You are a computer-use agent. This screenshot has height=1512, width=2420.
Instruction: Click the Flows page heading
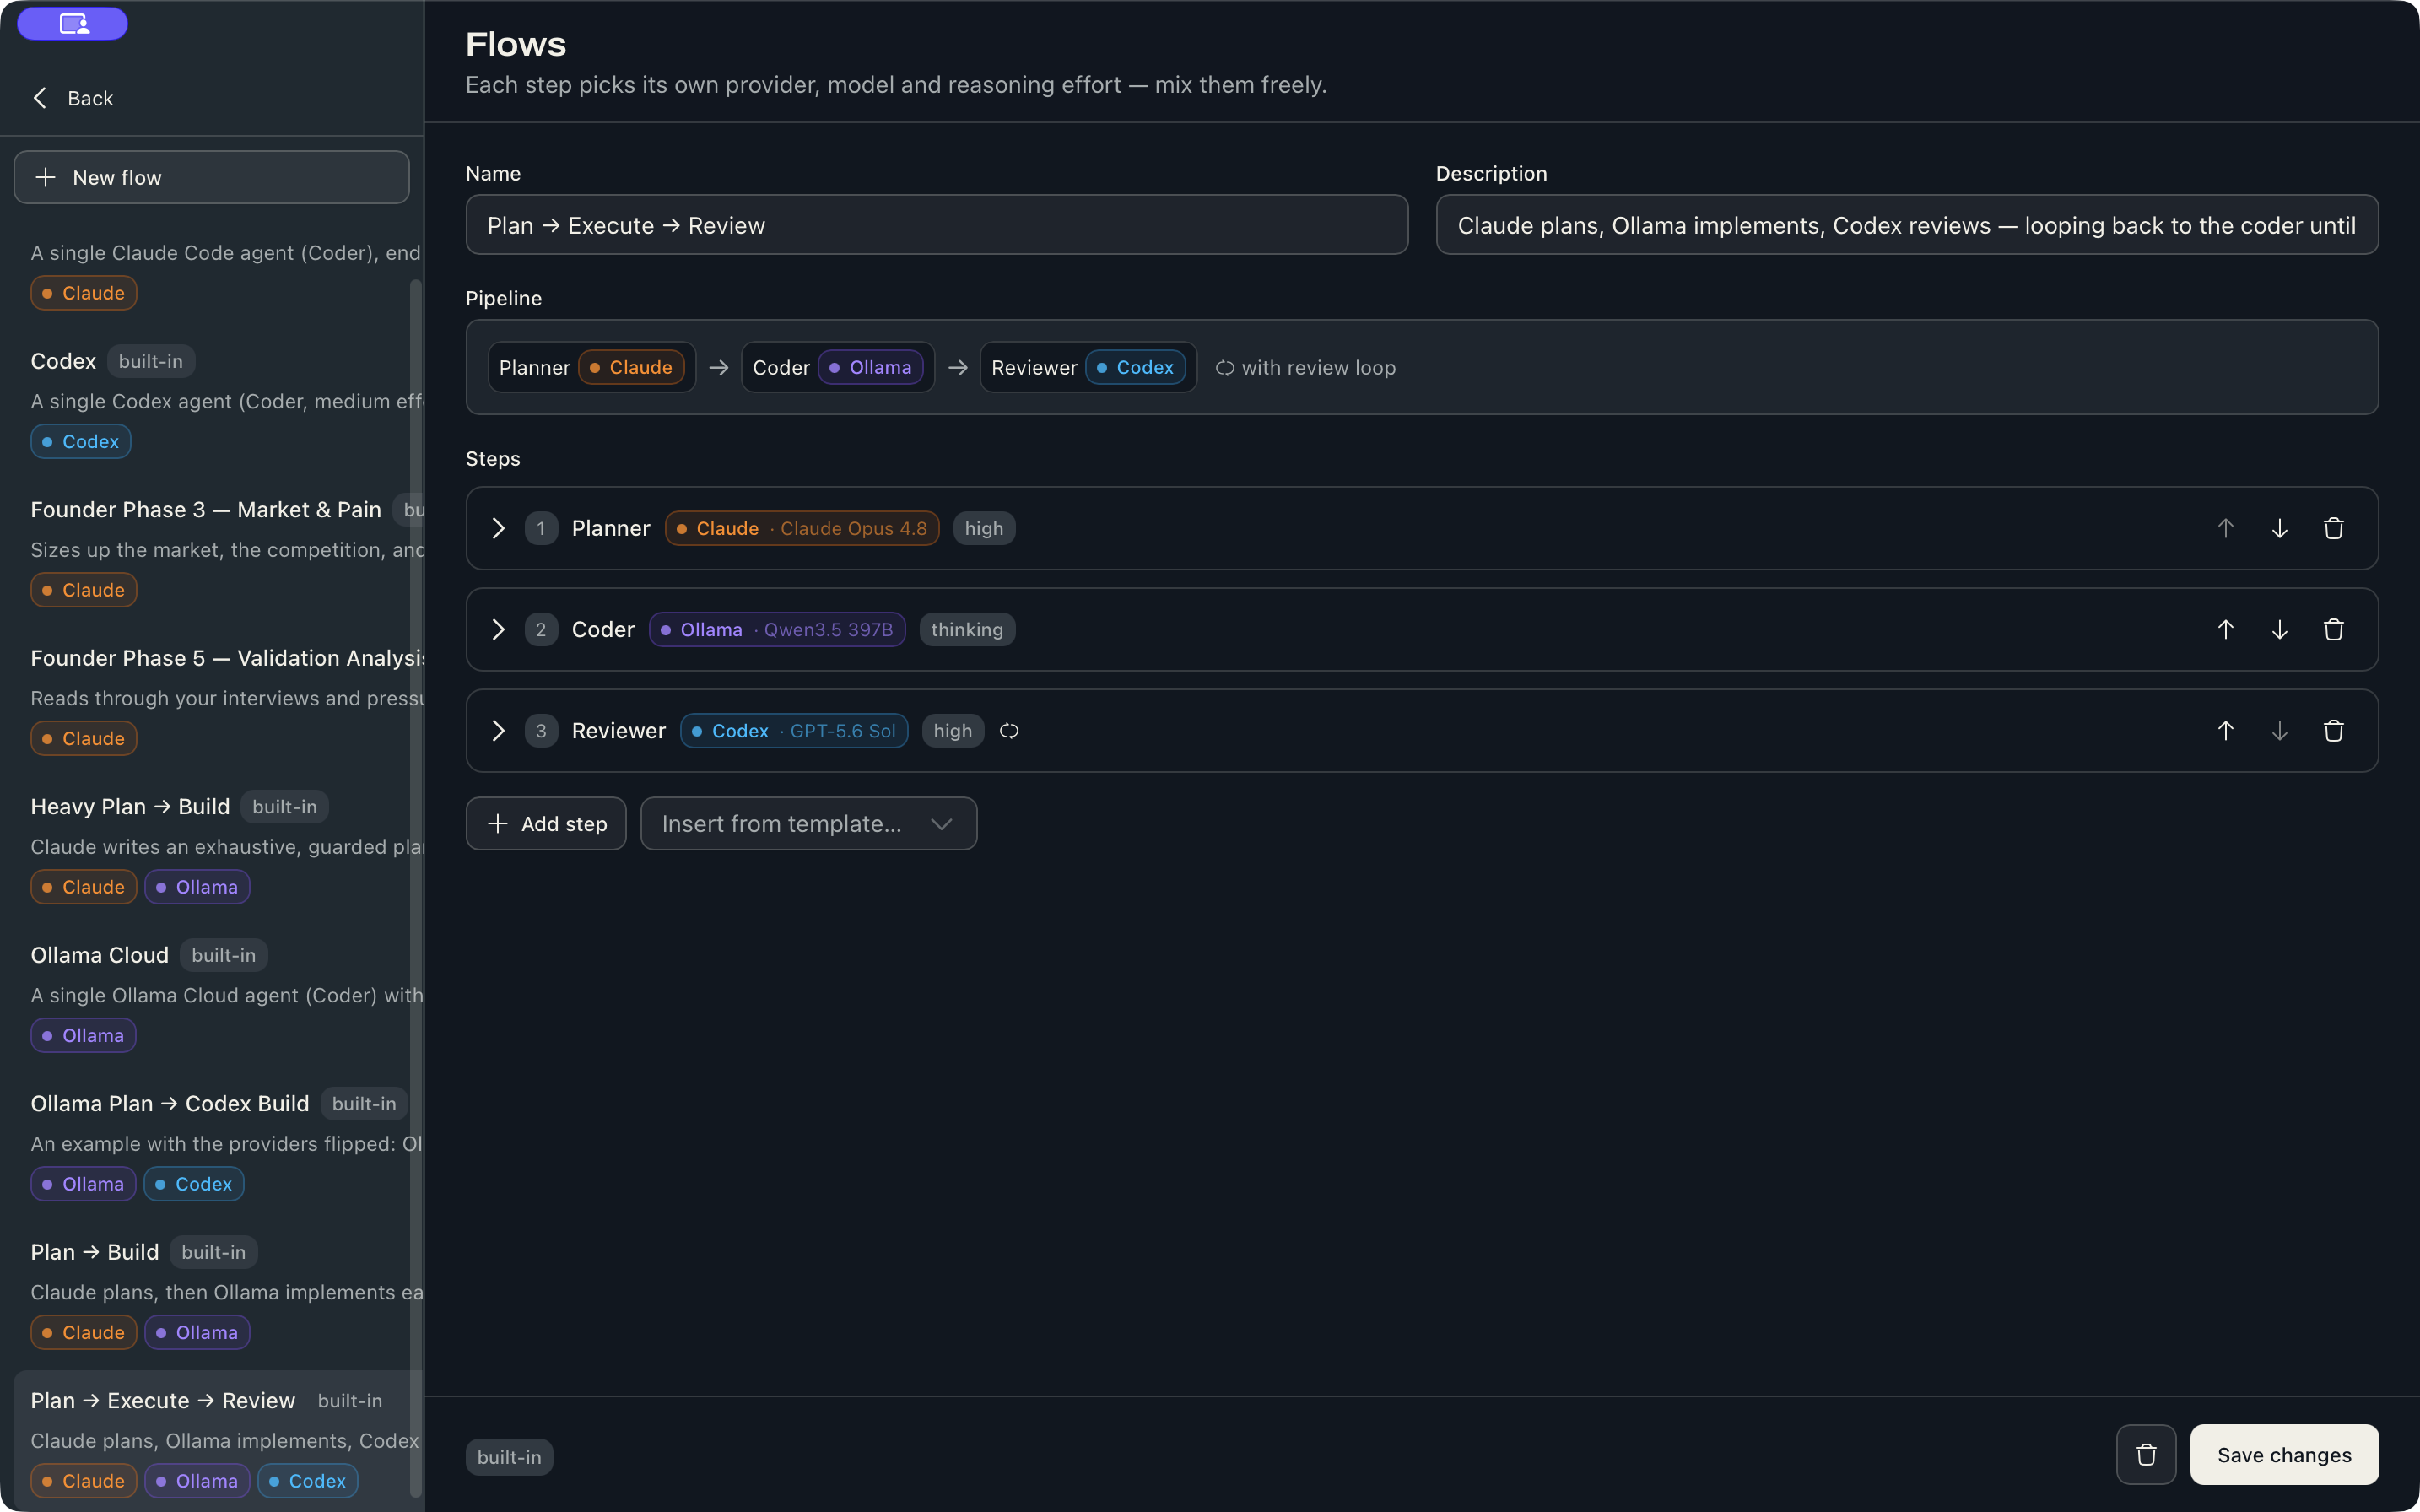(516, 44)
